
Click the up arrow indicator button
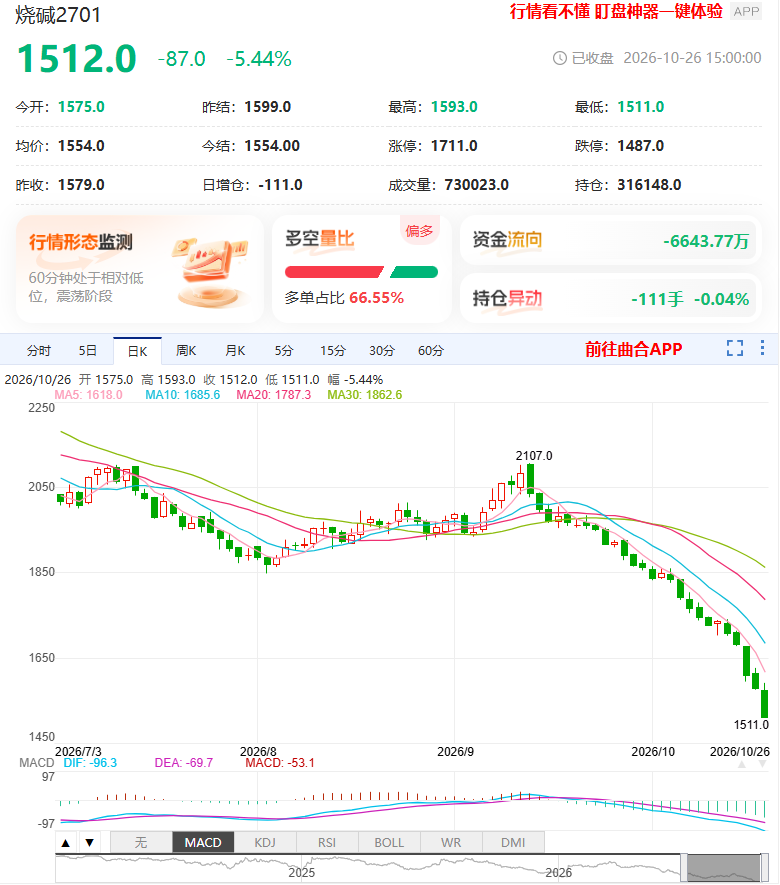click(x=65, y=843)
